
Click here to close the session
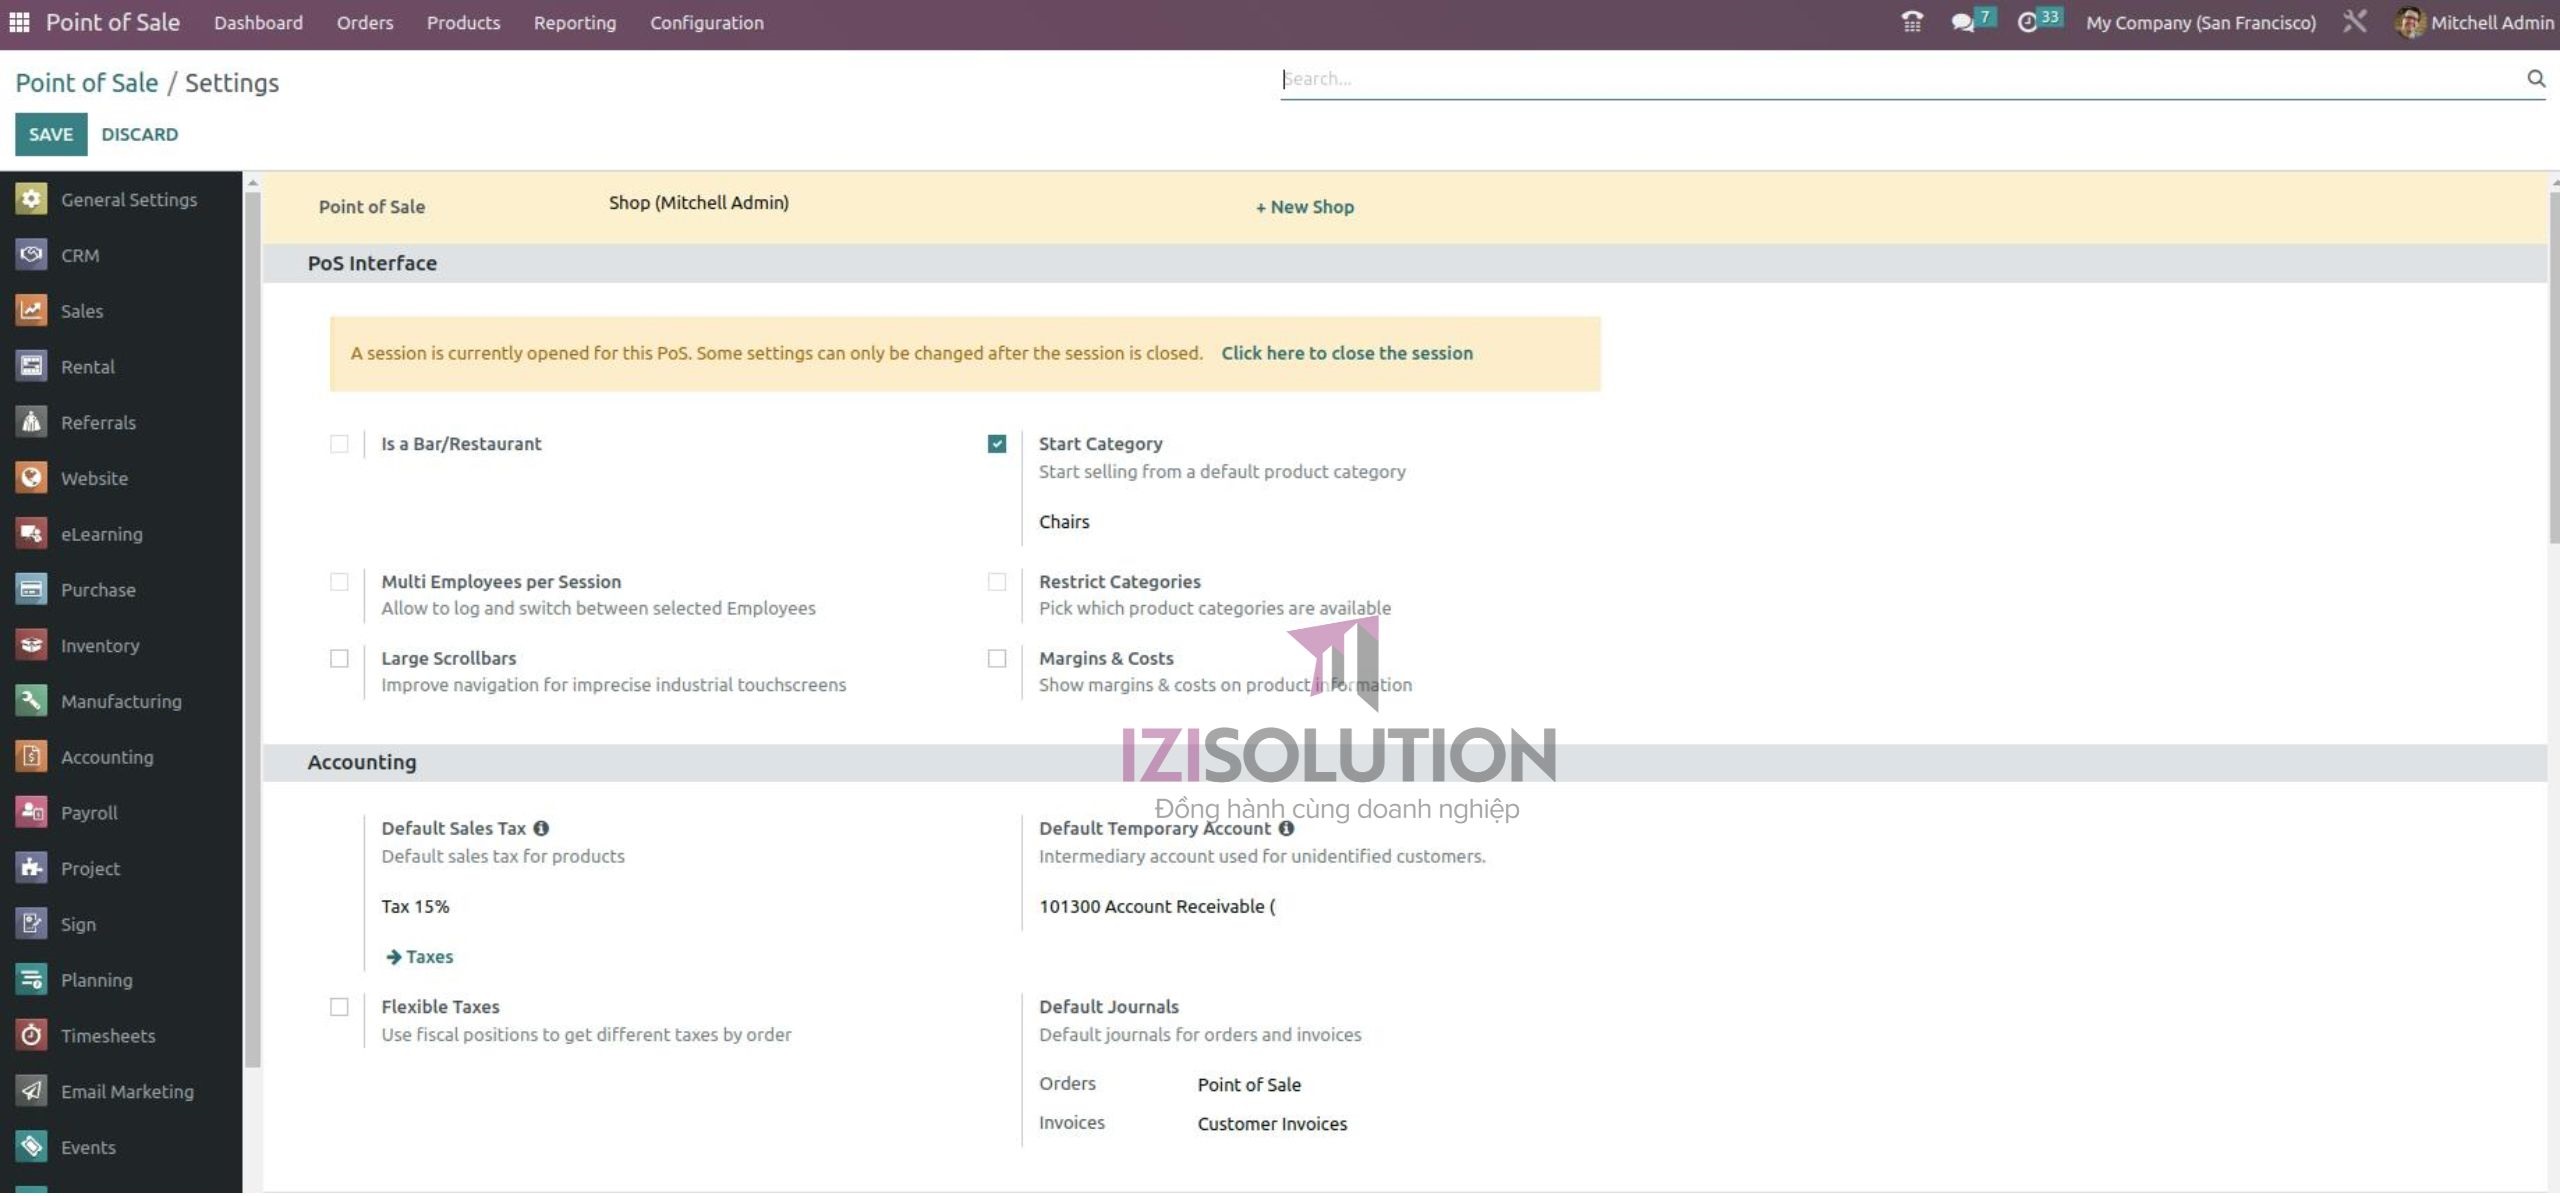click(1347, 352)
